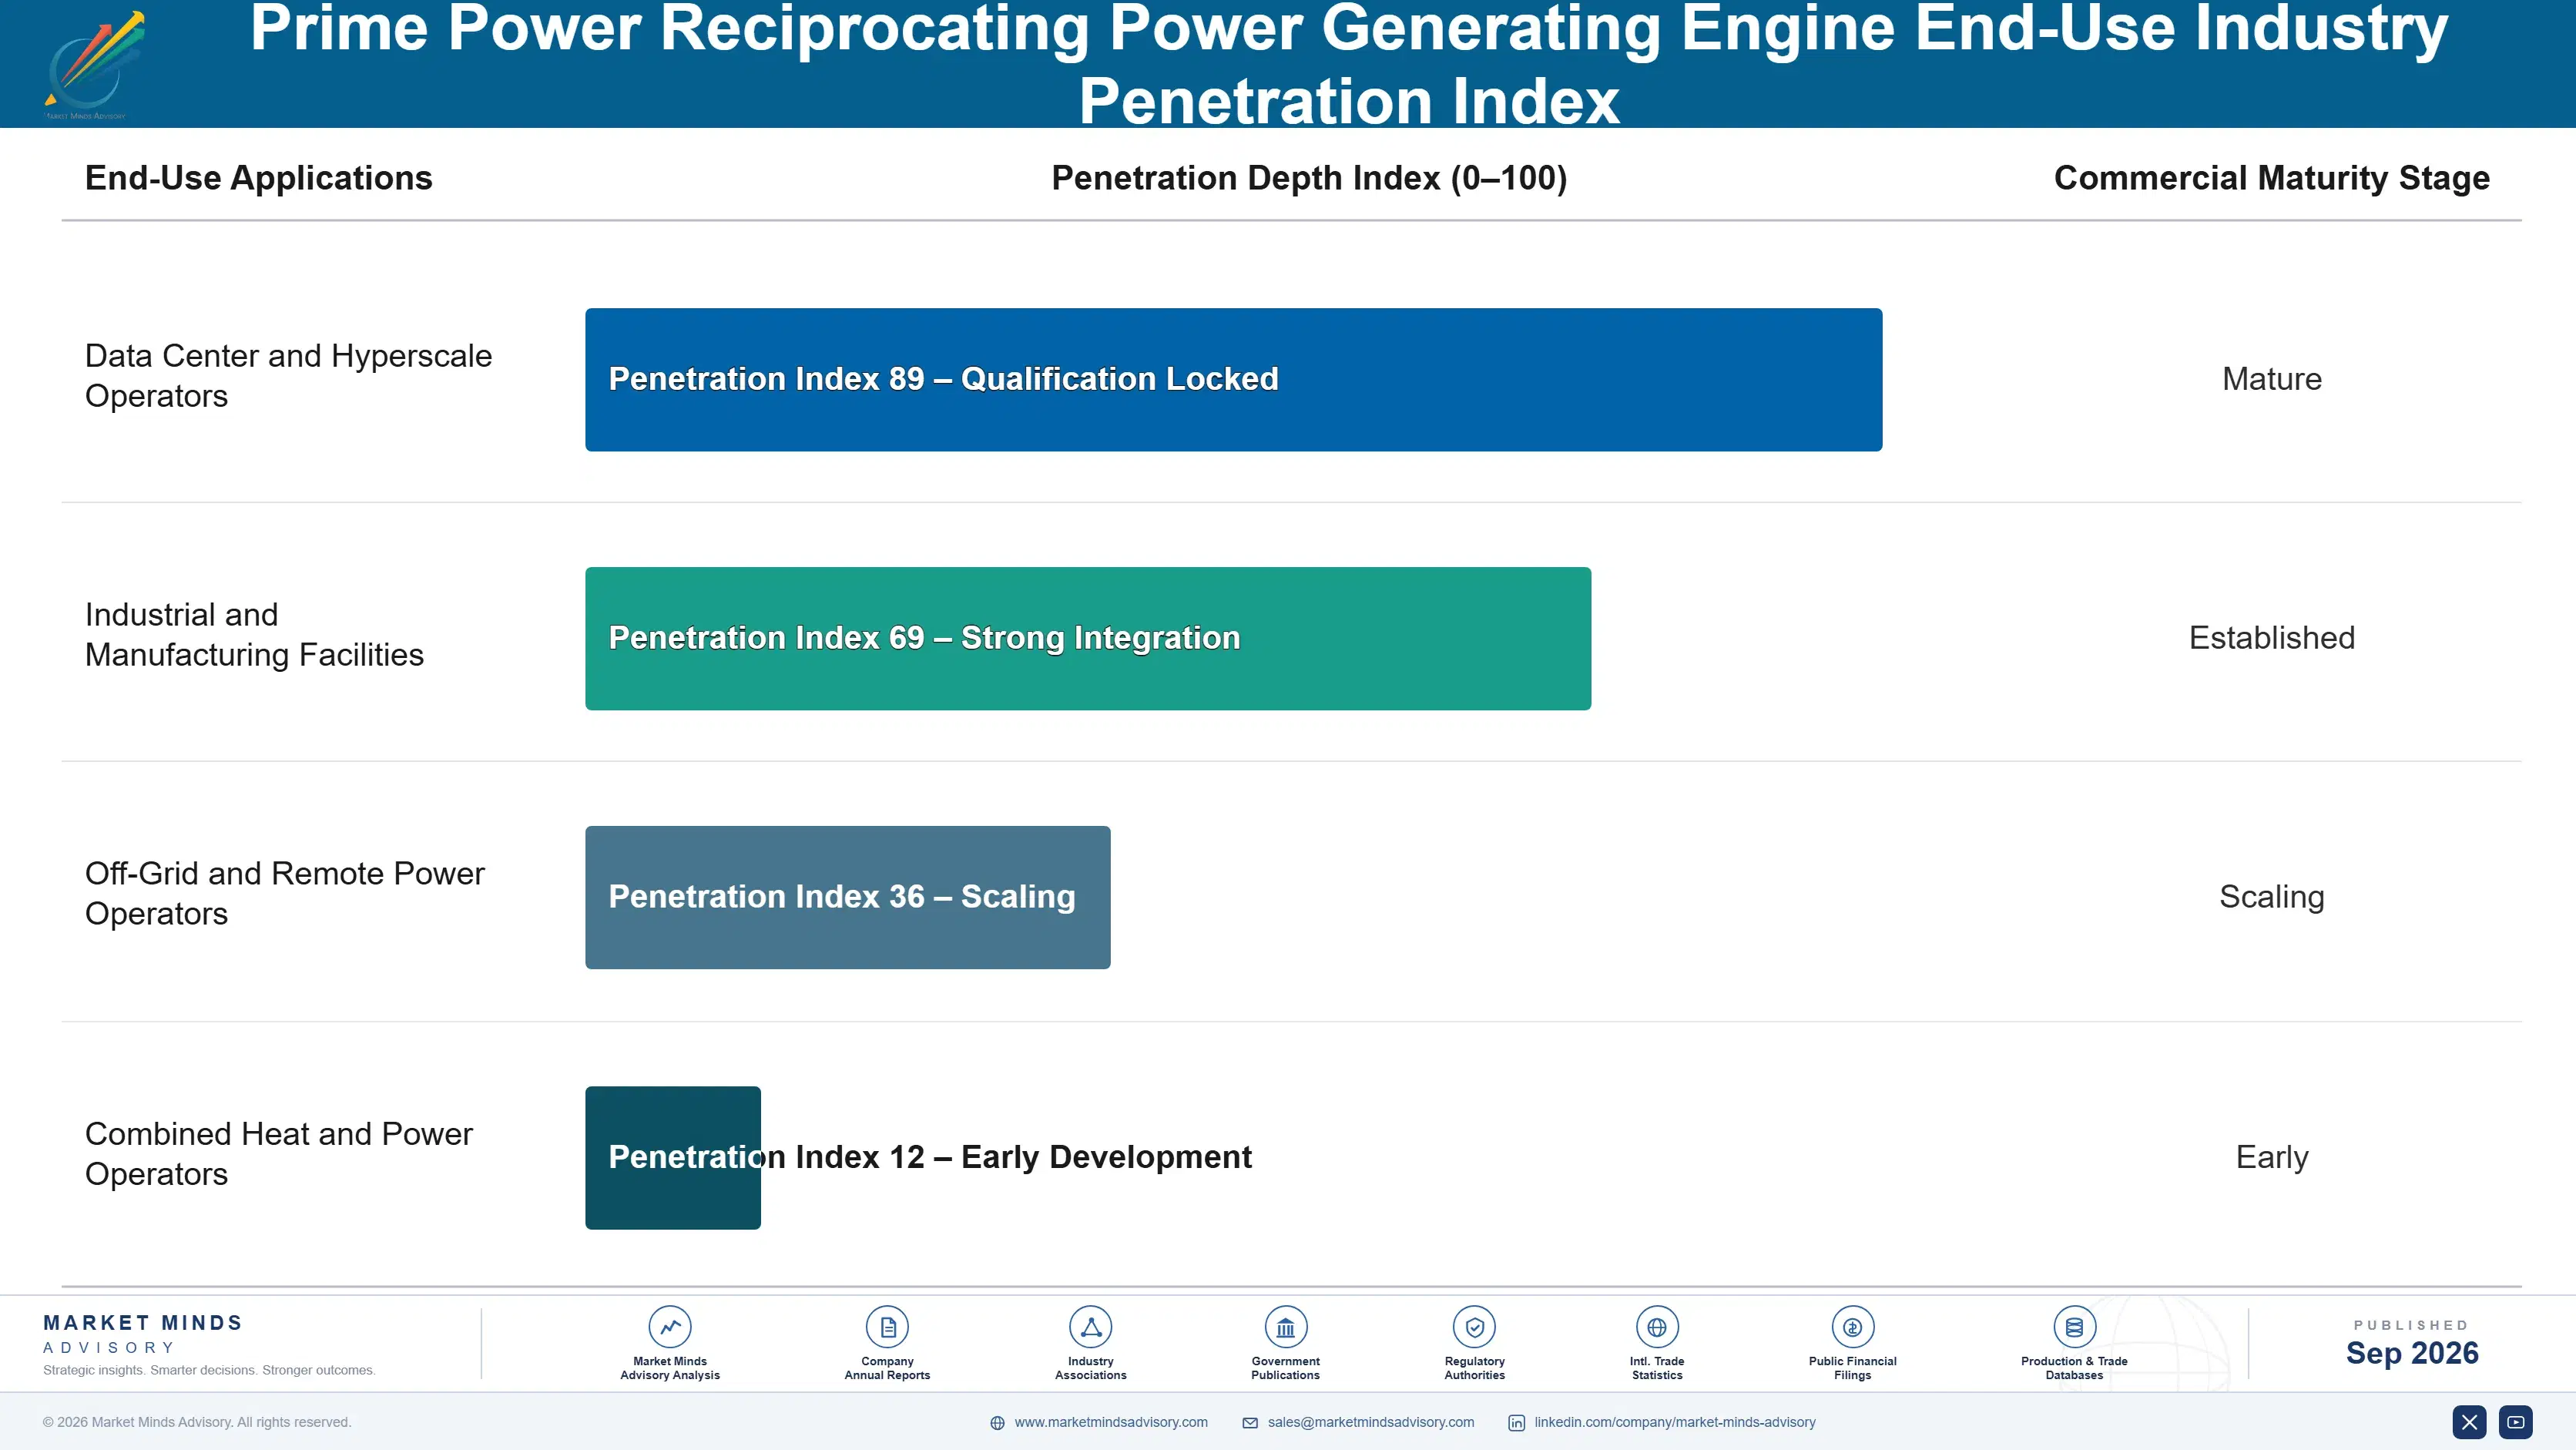Click the Strategic insights tagline text
This screenshot has height=1450, width=2576.
coord(209,1370)
